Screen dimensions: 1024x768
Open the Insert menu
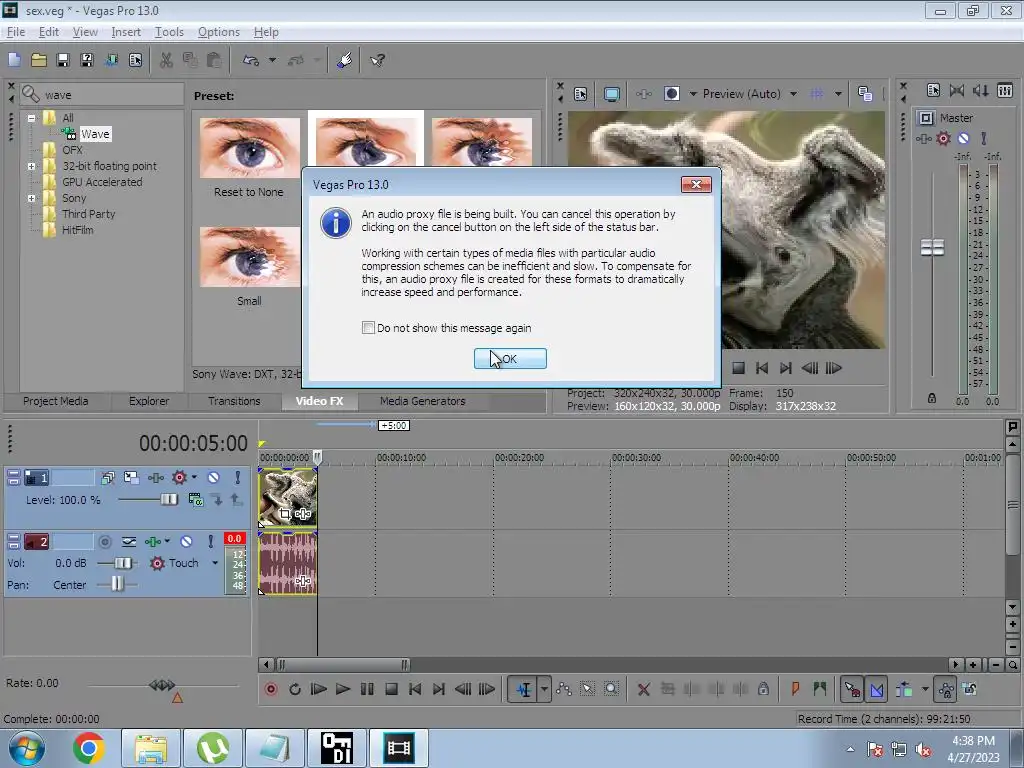pos(126,32)
